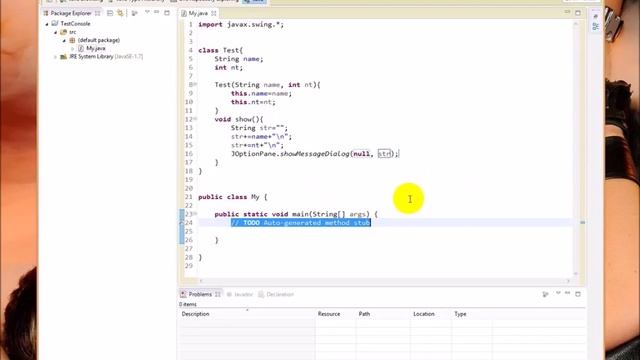The height and width of the screenshot is (360, 640).
Task: Click the editor vertical scrollbar down arrow
Action: click(576, 273)
